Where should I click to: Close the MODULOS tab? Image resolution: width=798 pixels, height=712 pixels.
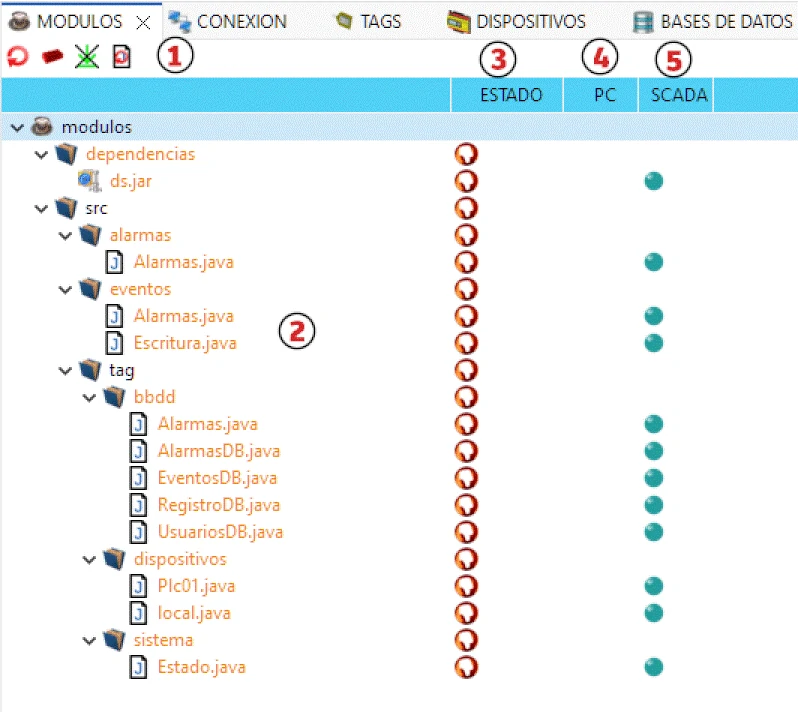143,21
